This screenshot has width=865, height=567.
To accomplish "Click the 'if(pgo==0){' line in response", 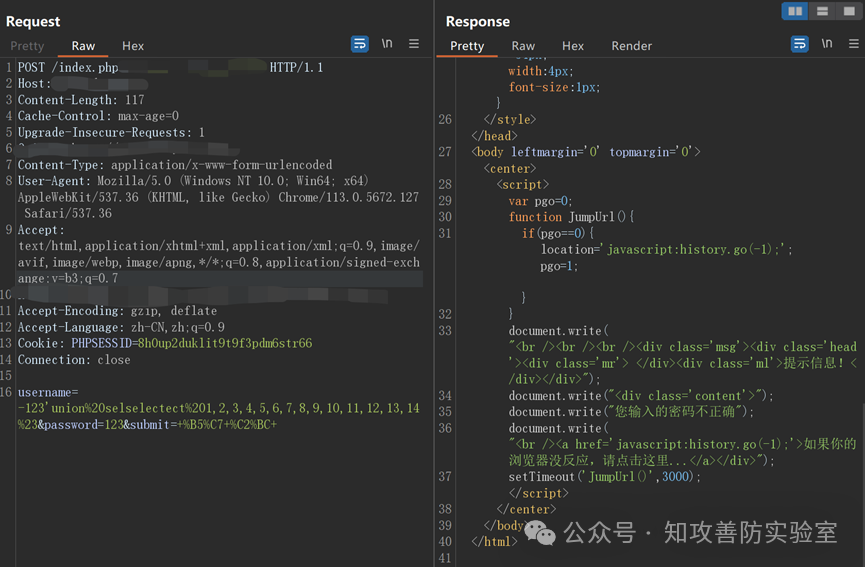I will point(558,234).
